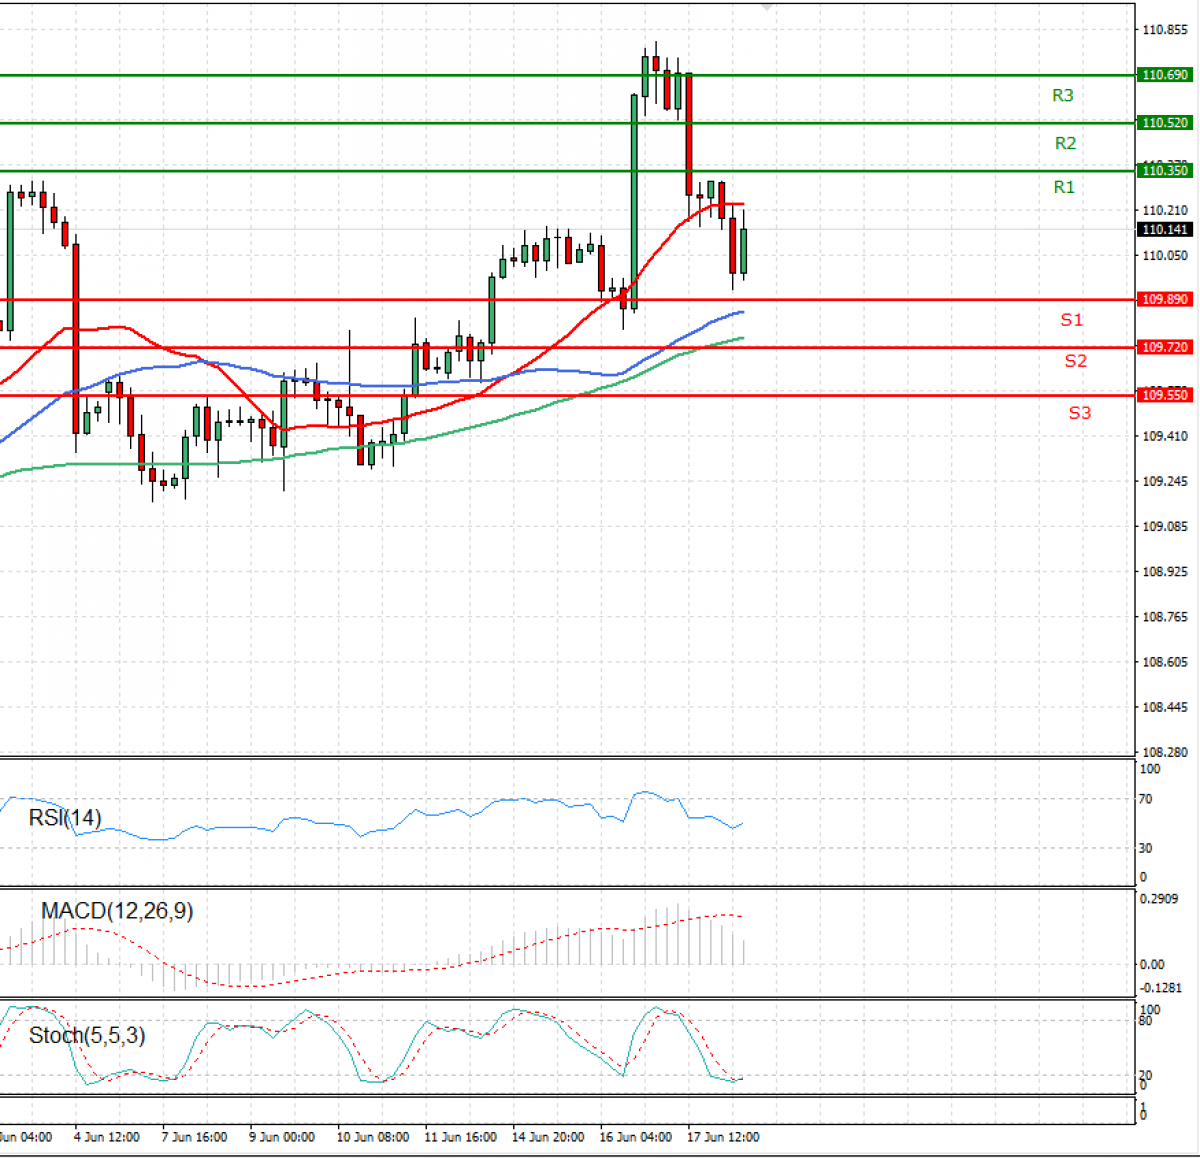1200x1158 pixels.
Task: Click the R2 resistance label
Action: coord(1065,144)
